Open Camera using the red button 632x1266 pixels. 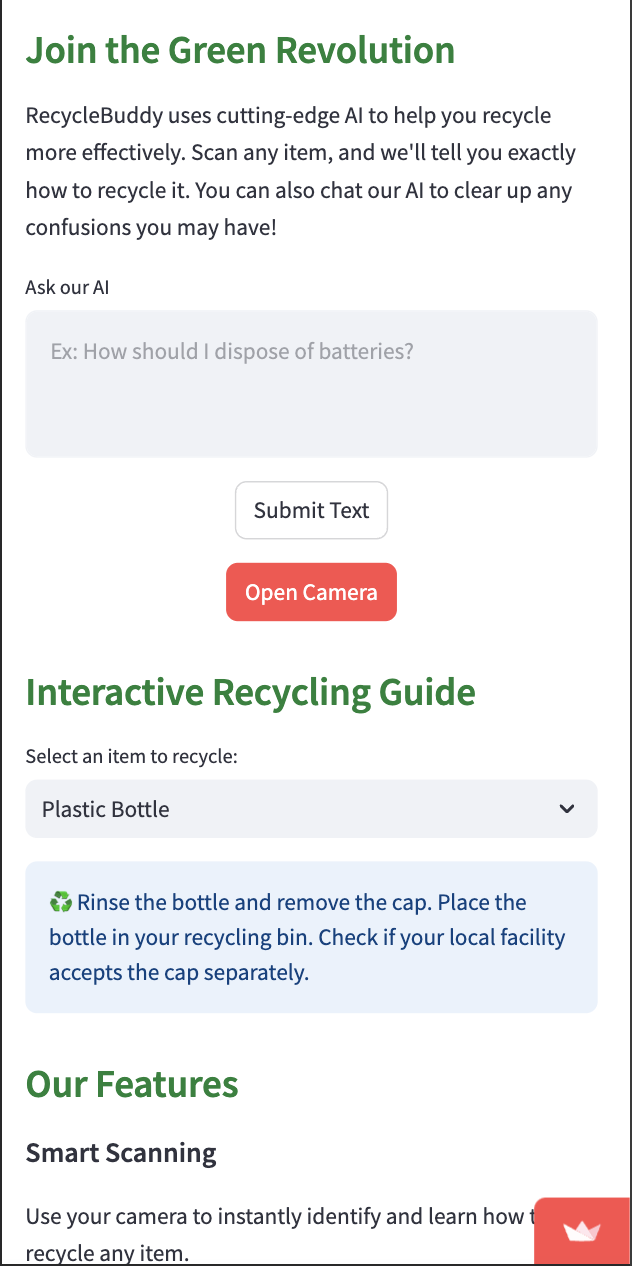(x=311, y=592)
